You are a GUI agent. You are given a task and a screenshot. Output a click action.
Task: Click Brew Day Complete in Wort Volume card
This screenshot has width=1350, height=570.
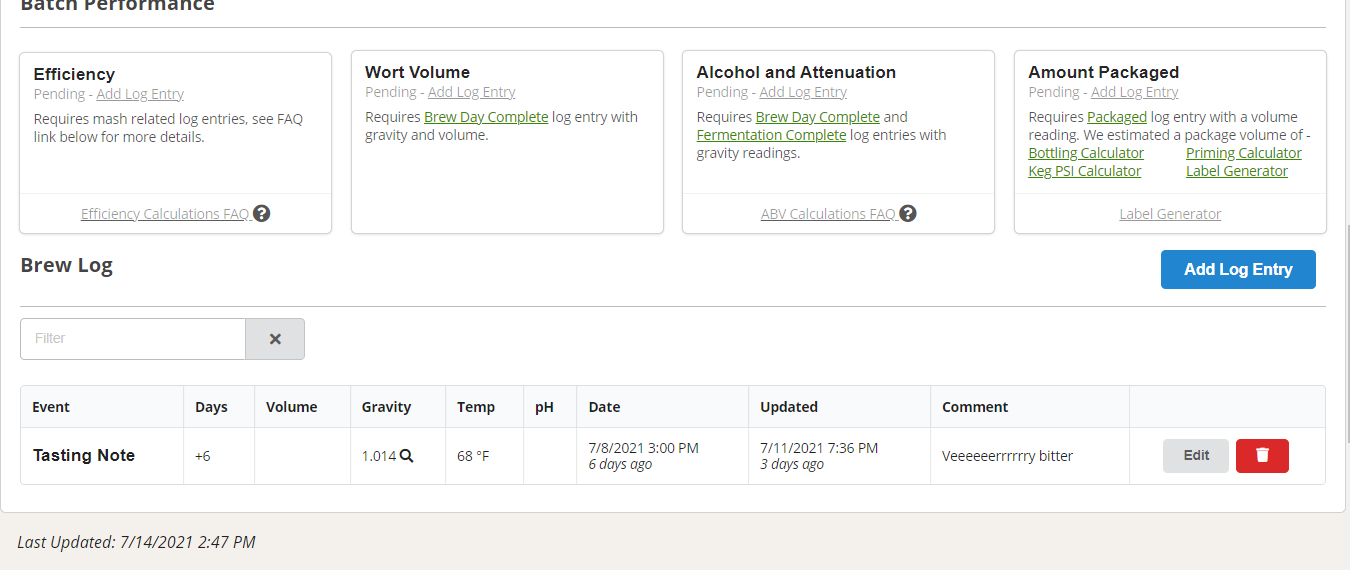coord(486,117)
